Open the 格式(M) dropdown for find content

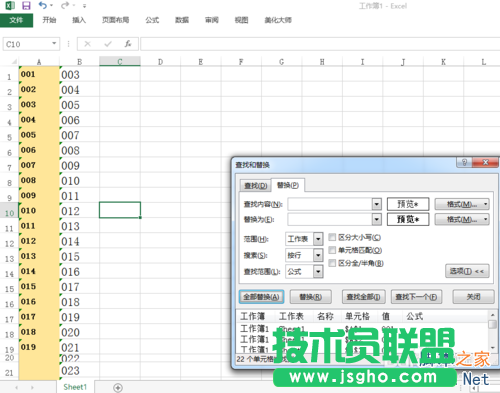click(462, 204)
